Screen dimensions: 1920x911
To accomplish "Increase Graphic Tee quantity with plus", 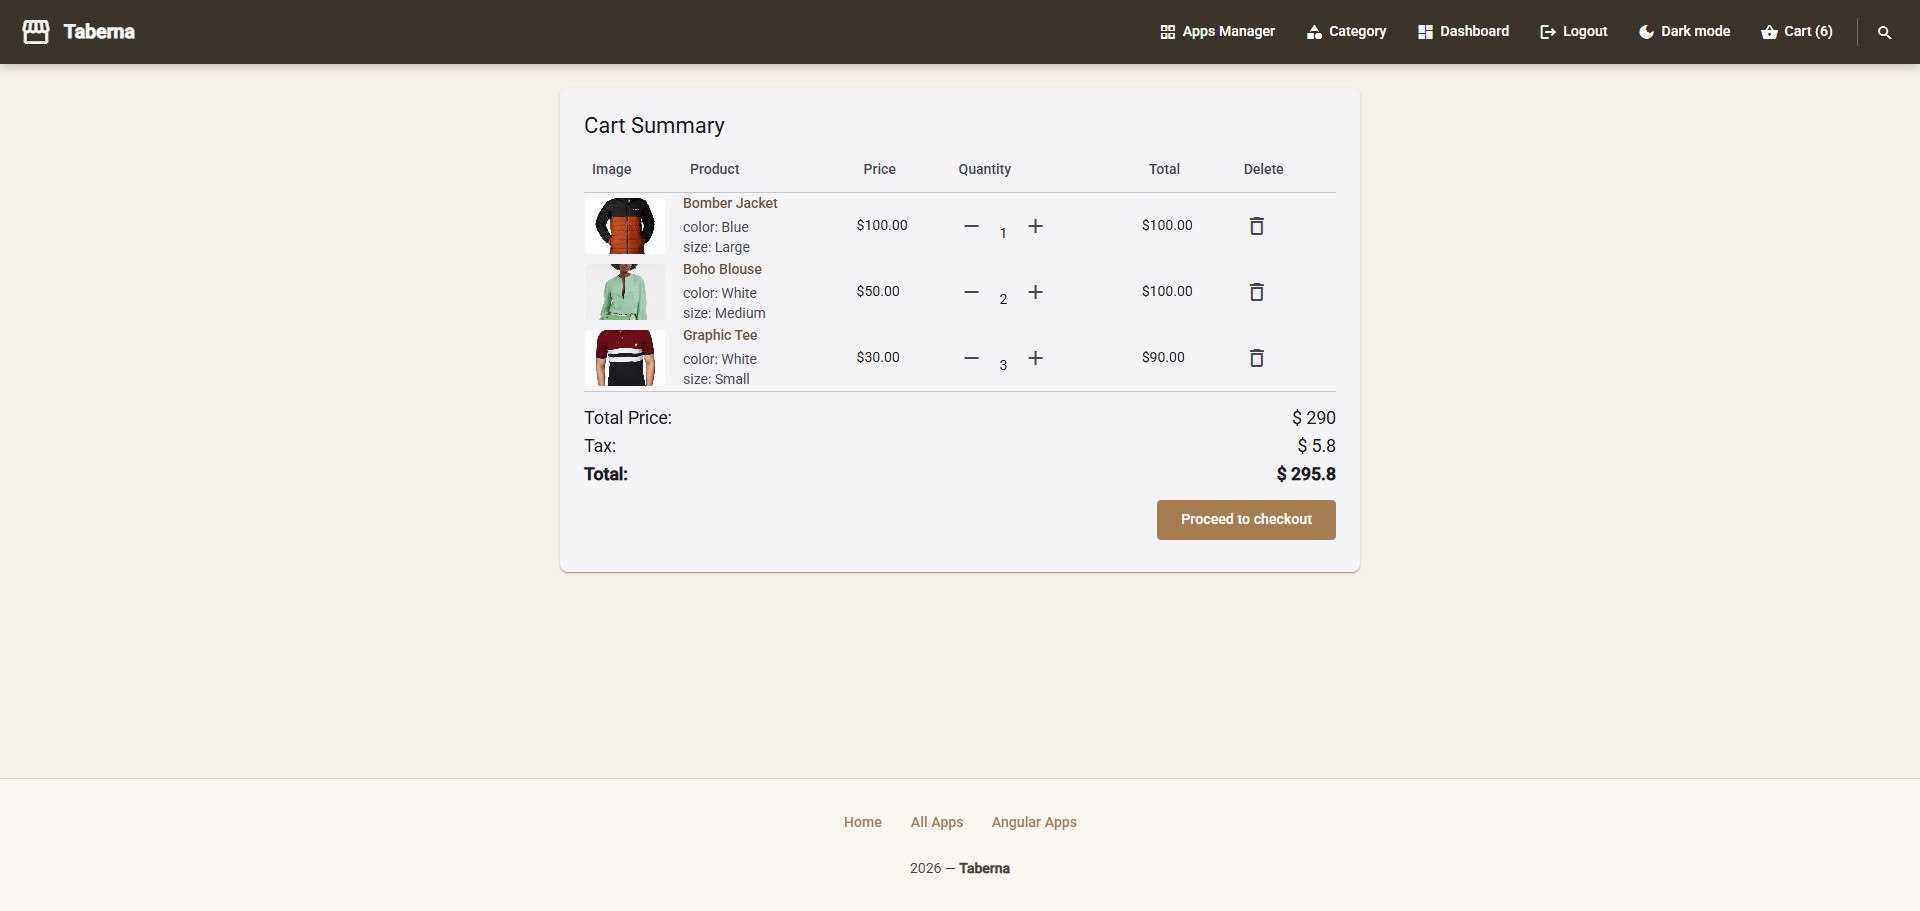I will tap(1036, 358).
